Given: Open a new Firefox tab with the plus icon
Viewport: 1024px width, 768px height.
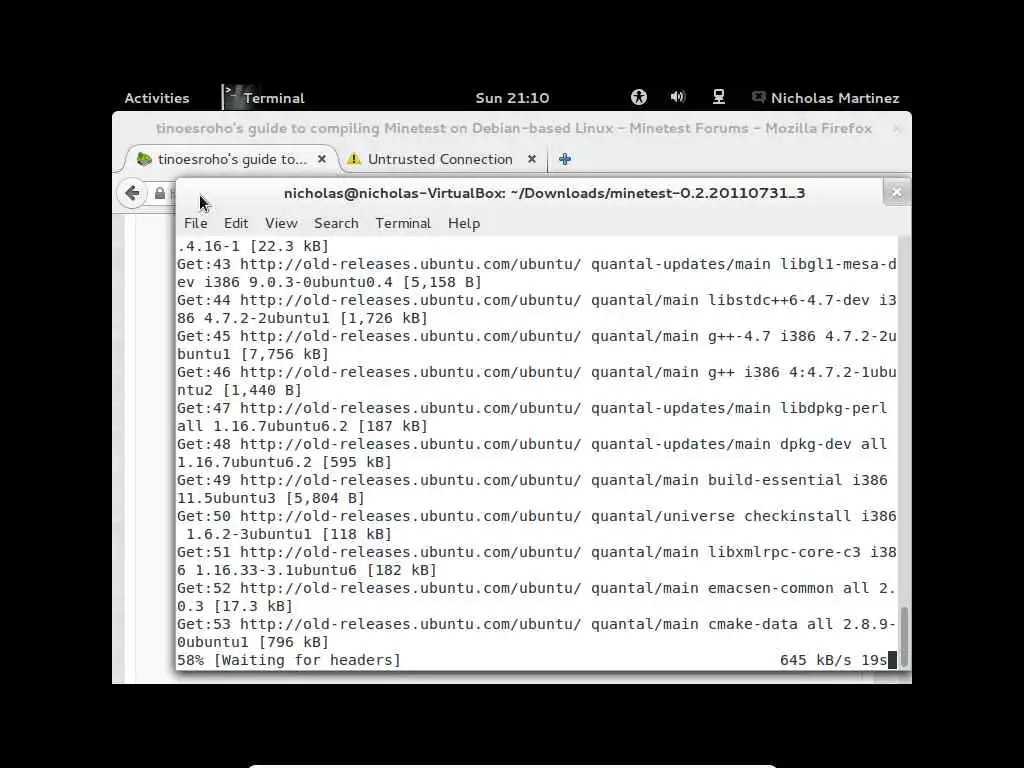Looking at the screenshot, I should pos(565,159).
